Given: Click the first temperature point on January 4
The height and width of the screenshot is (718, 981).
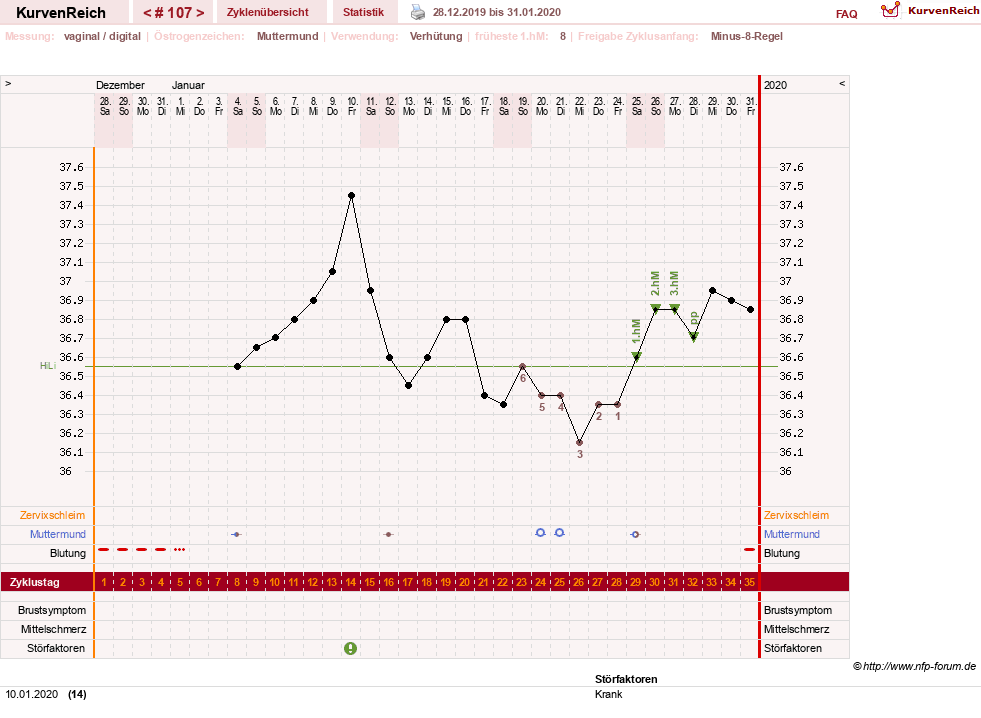Looking at the screenshot, I should click(237, 367).
